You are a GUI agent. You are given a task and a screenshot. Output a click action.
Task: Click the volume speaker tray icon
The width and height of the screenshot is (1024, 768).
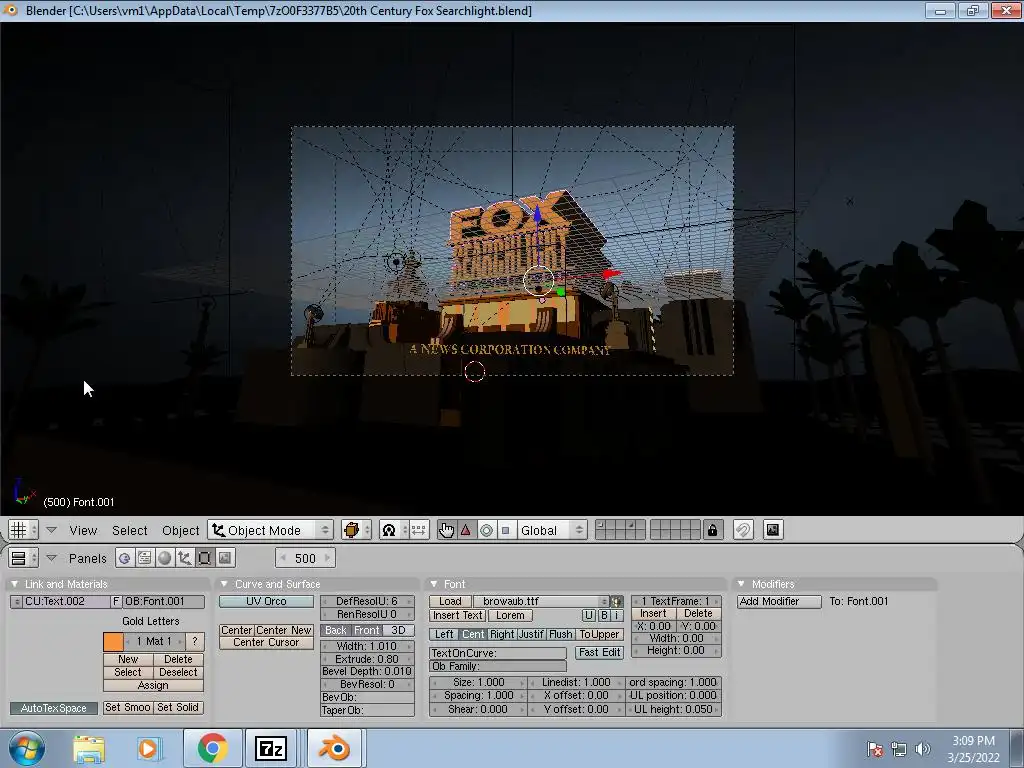(x=923, y=749)
